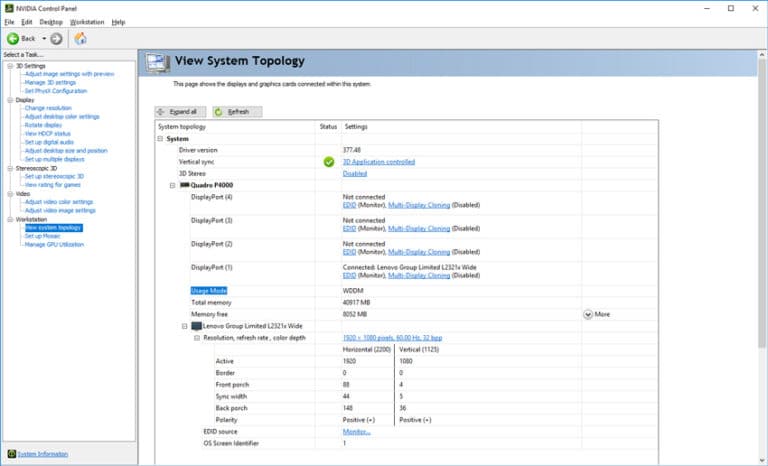Collapse the Video tree group
The height and width of the screenshot is (466, 768).
pyautogui.click(x=10, y=194)
